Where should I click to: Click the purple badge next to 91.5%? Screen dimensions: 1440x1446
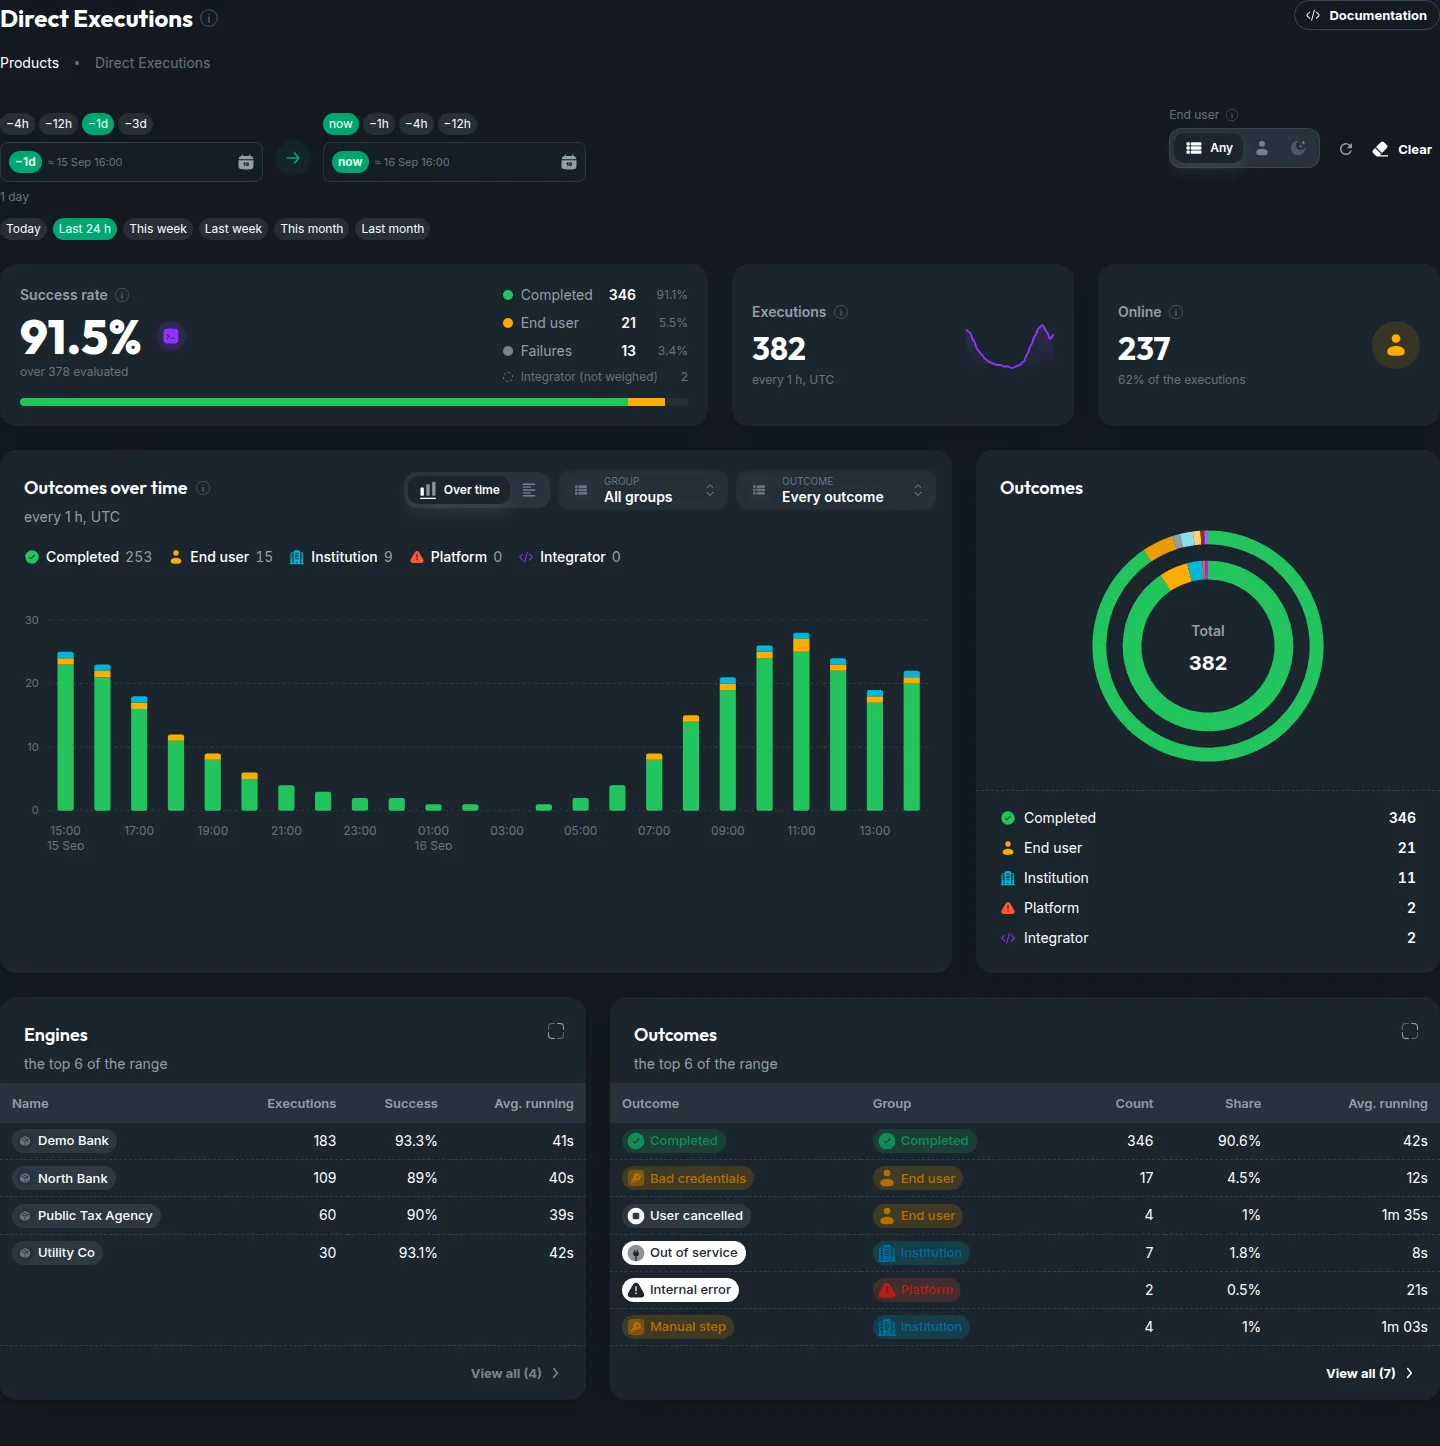(171, 336)
